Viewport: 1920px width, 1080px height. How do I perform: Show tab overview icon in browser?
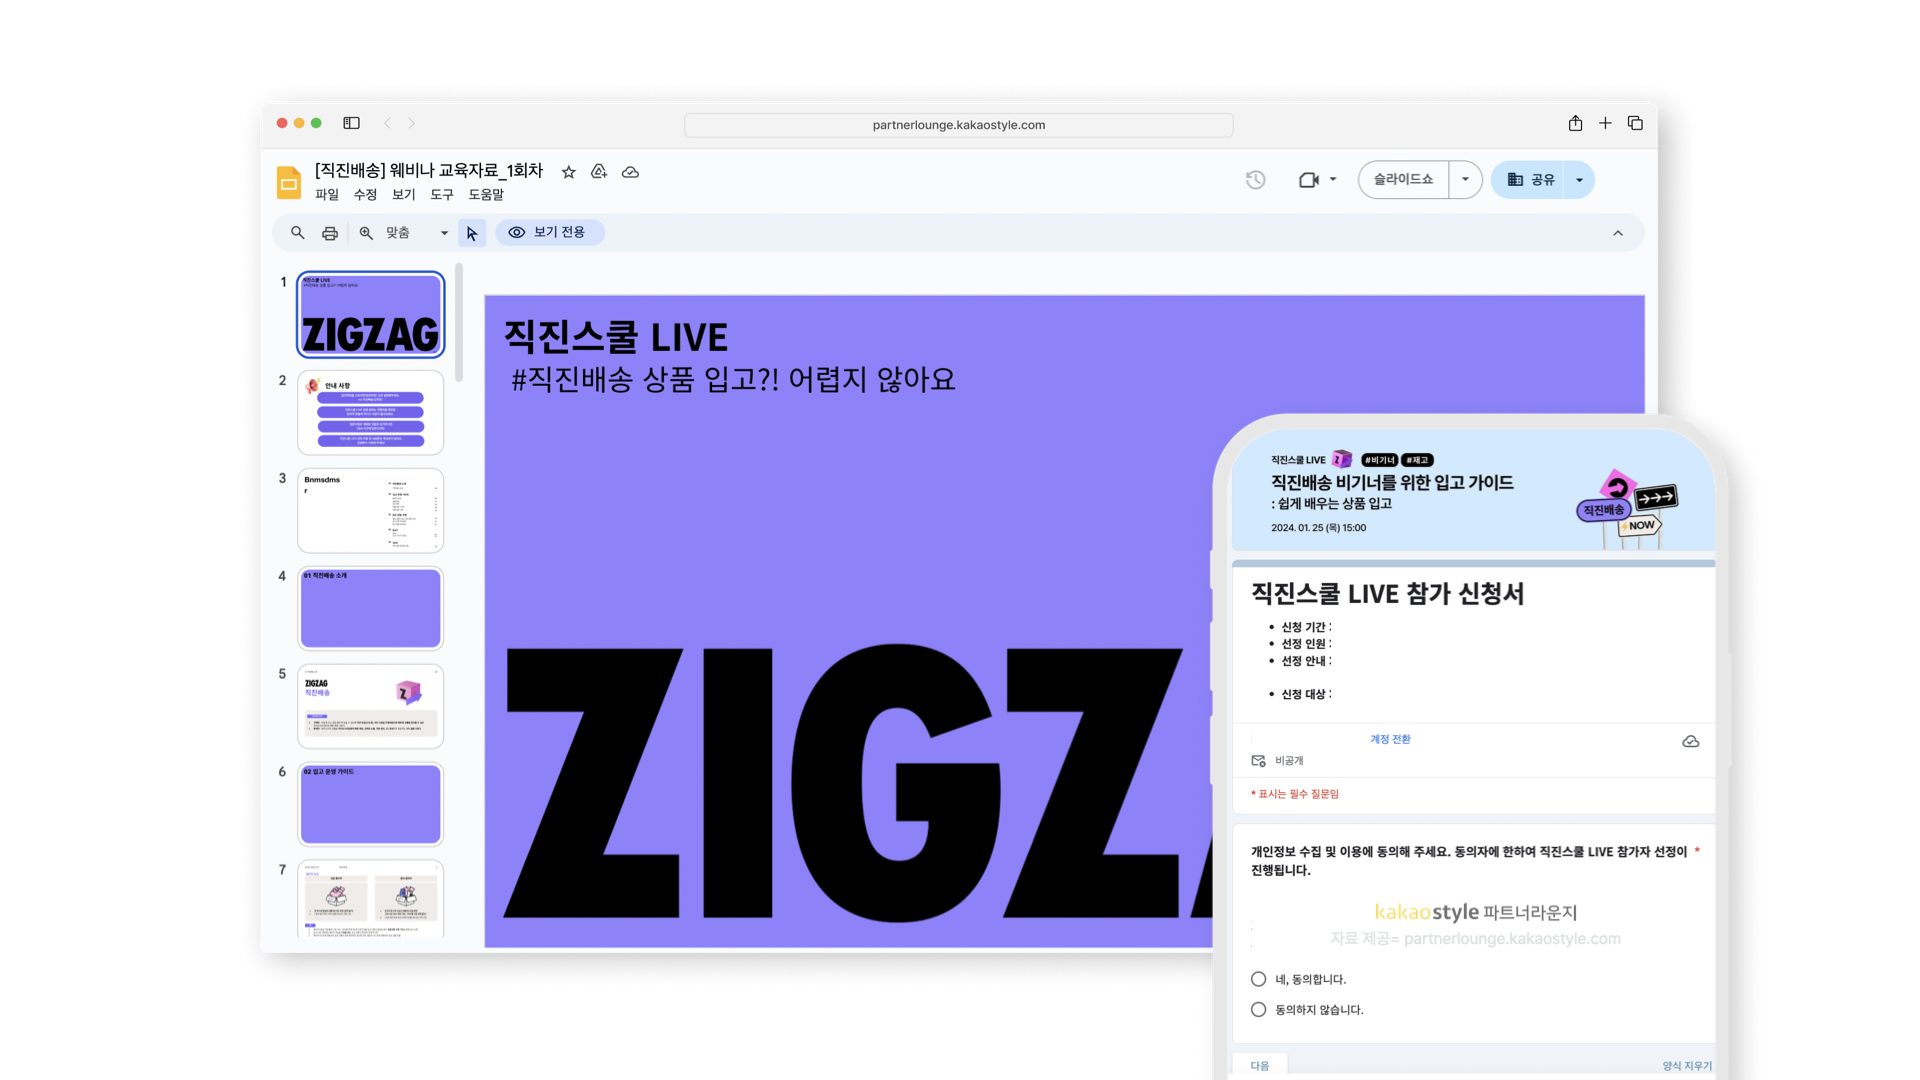1635,123
